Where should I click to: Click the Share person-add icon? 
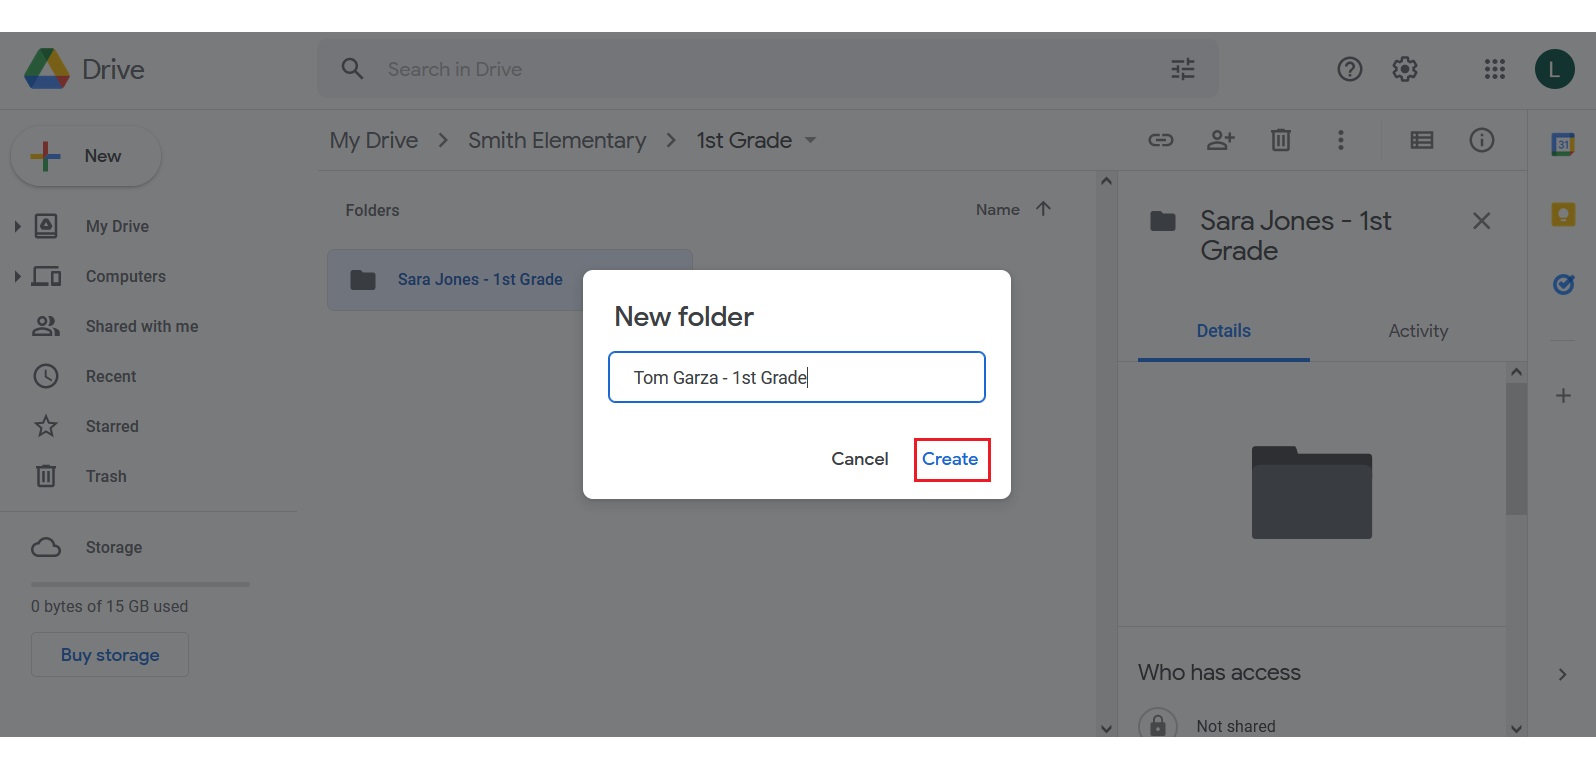(1221, 140)
